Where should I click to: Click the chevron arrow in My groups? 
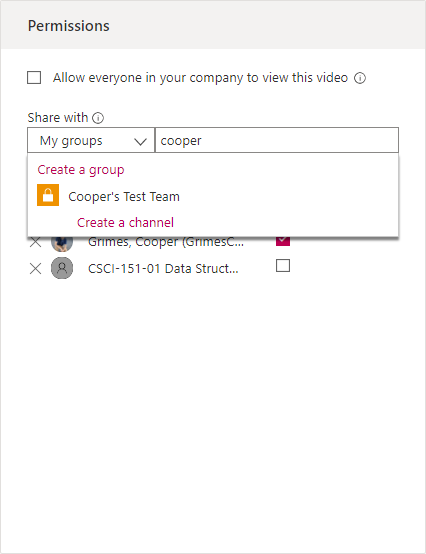click(x=140, y=142)
